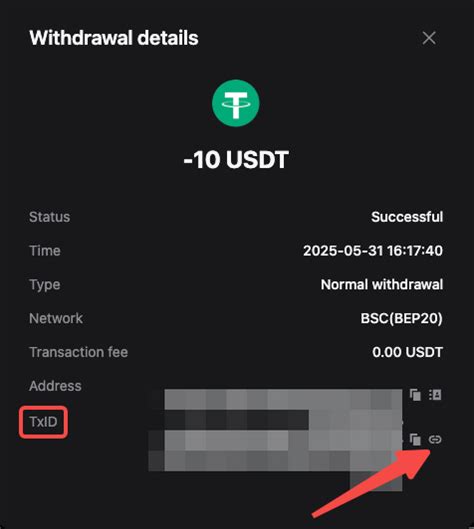Click the Address label
This screenshot has width=474, height=529.
pos(55,386)
